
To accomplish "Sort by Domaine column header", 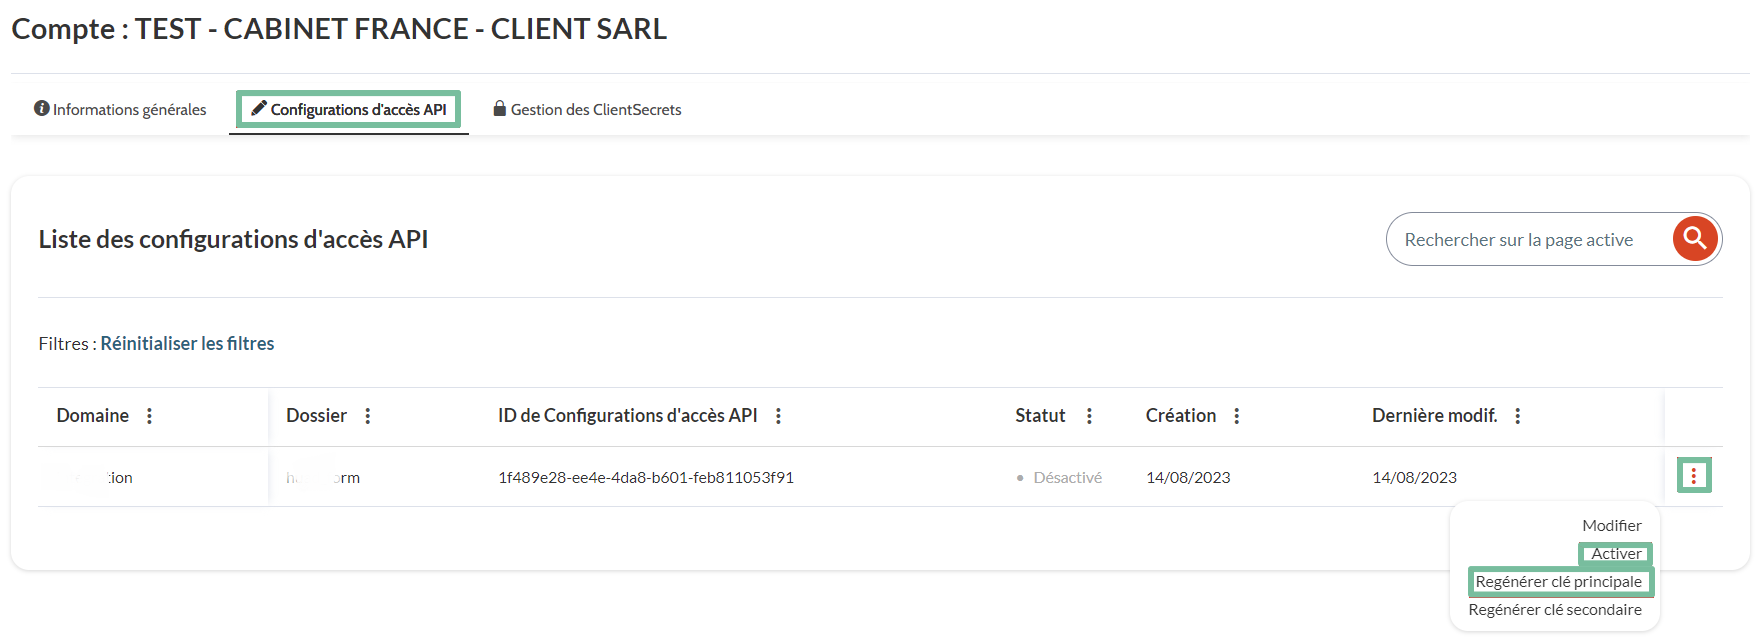I will click(93, 416).
